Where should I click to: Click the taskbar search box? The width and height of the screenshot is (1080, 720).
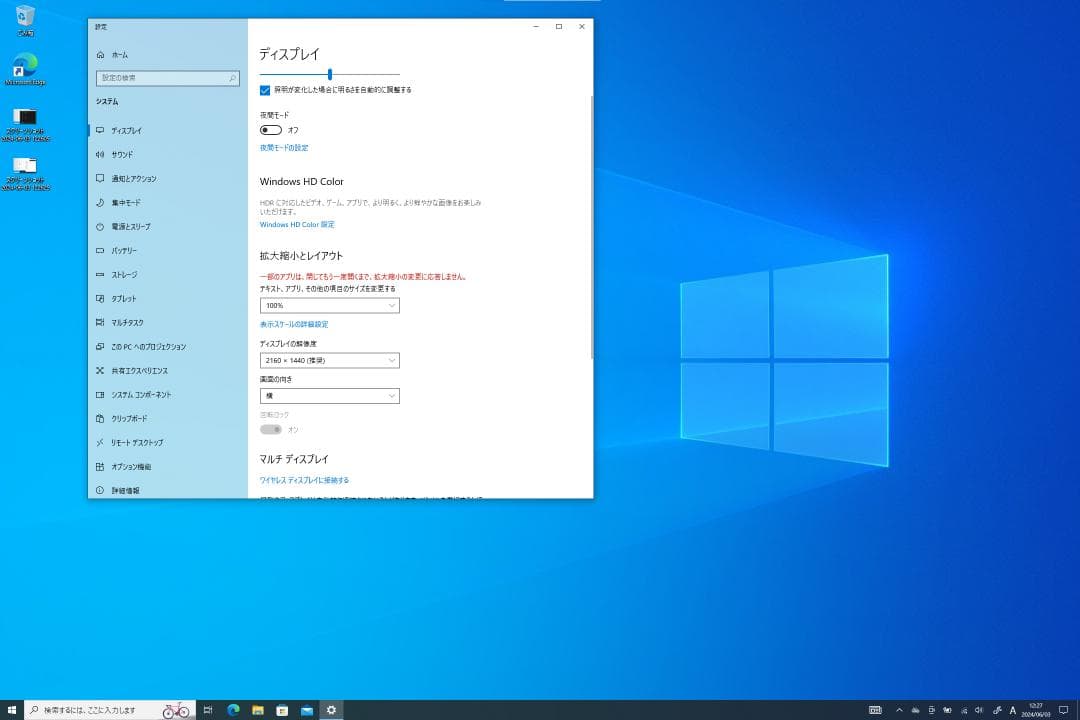pyautogui.click(x=110, y=710)
